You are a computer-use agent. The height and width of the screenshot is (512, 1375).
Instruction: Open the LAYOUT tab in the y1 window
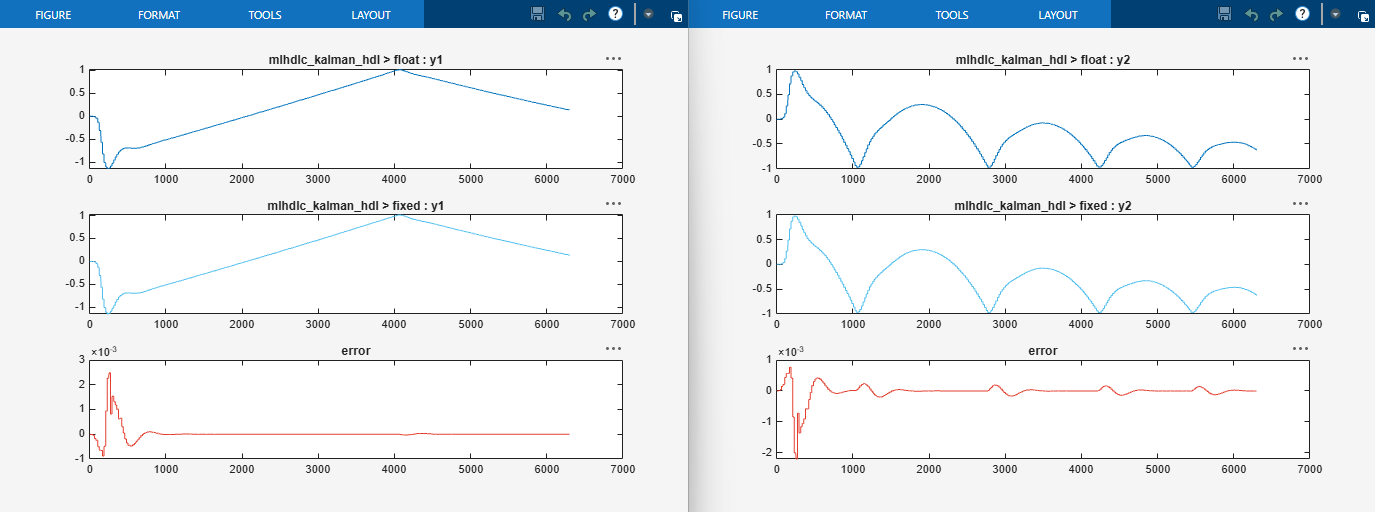click(371, 15)
